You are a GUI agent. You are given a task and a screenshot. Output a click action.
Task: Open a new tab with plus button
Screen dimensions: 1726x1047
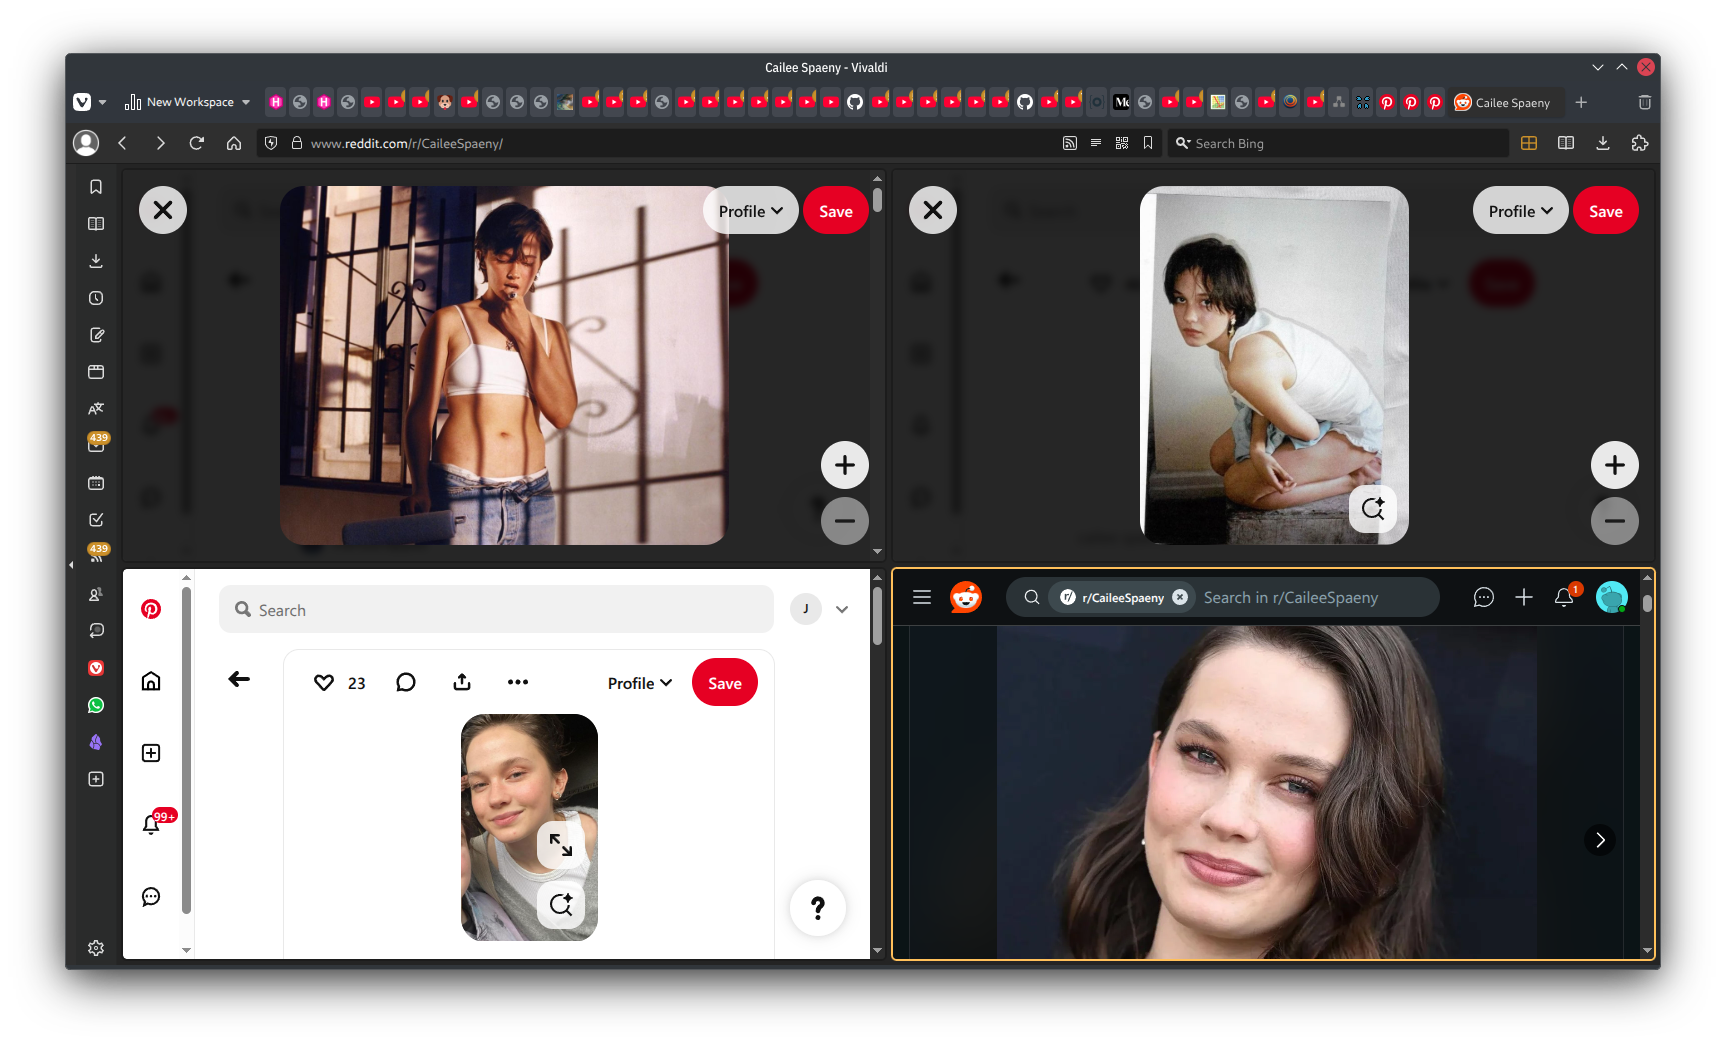click(1581, 102)
